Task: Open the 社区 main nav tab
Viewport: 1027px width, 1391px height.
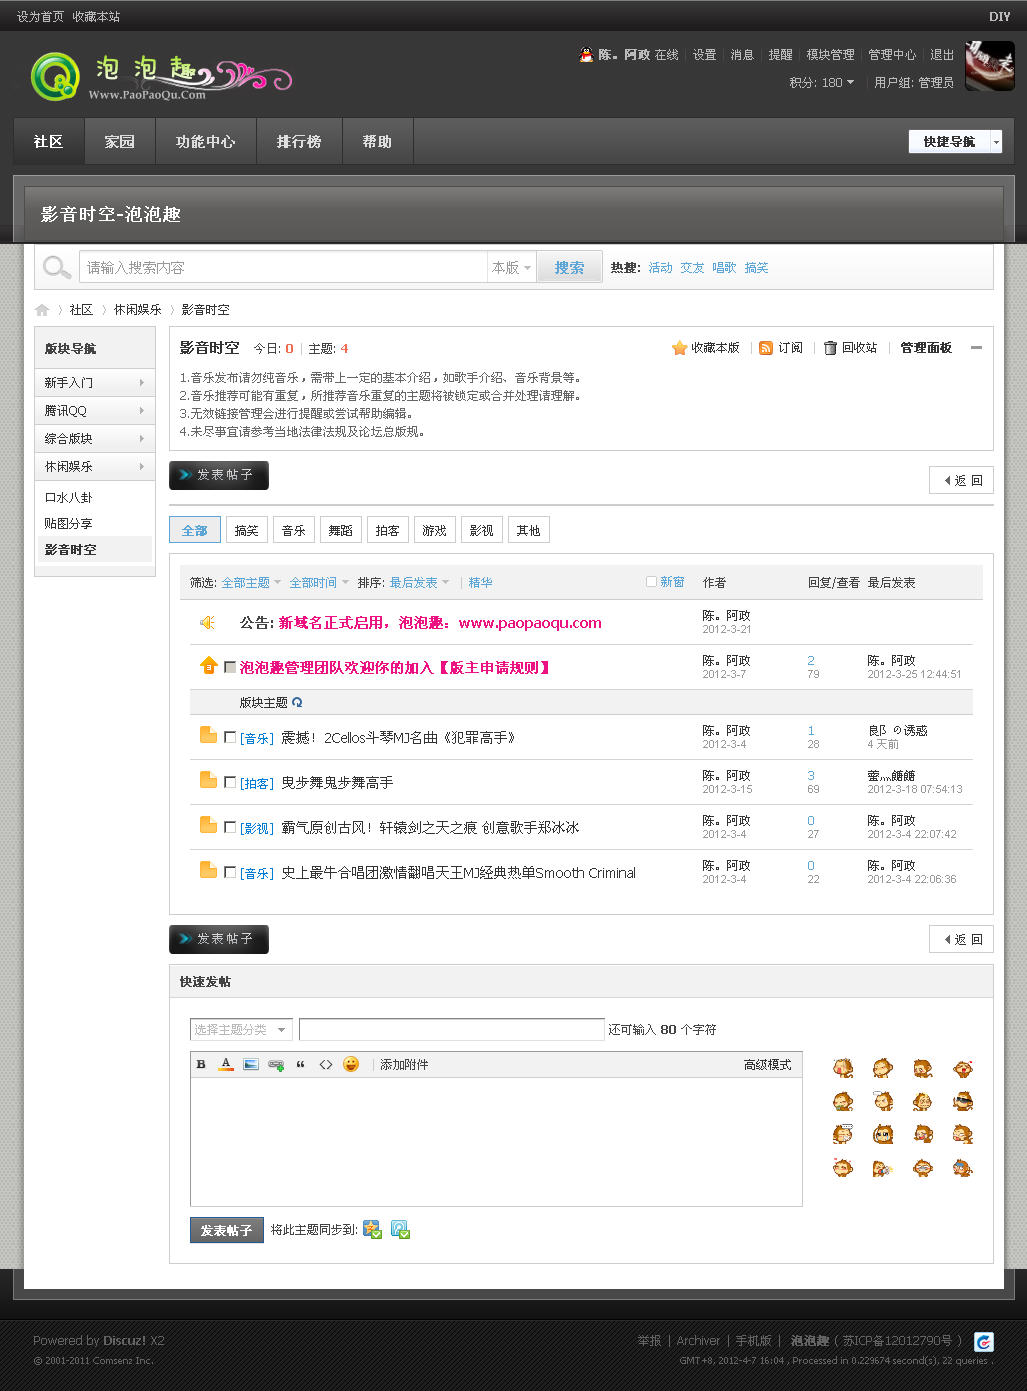Action: (x=49, y=141)
